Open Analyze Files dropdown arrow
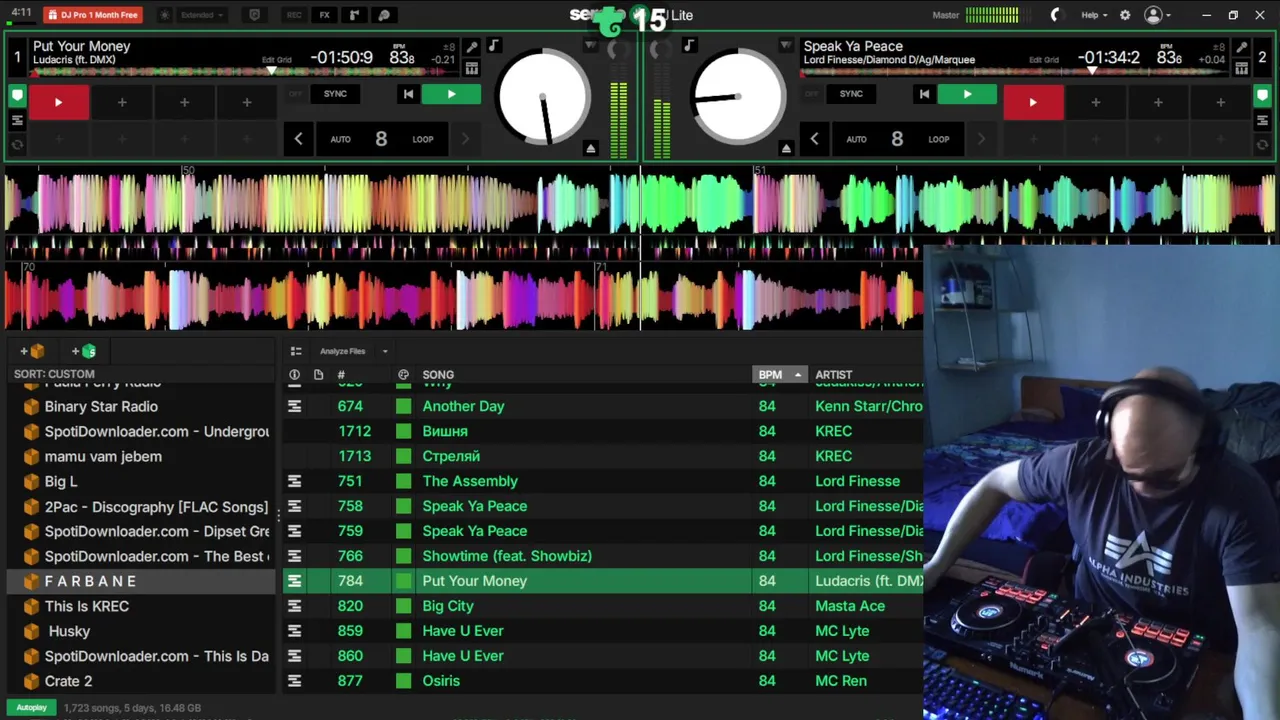The image size is (1280, 720). pyautogui.click(x=385, y=351)
